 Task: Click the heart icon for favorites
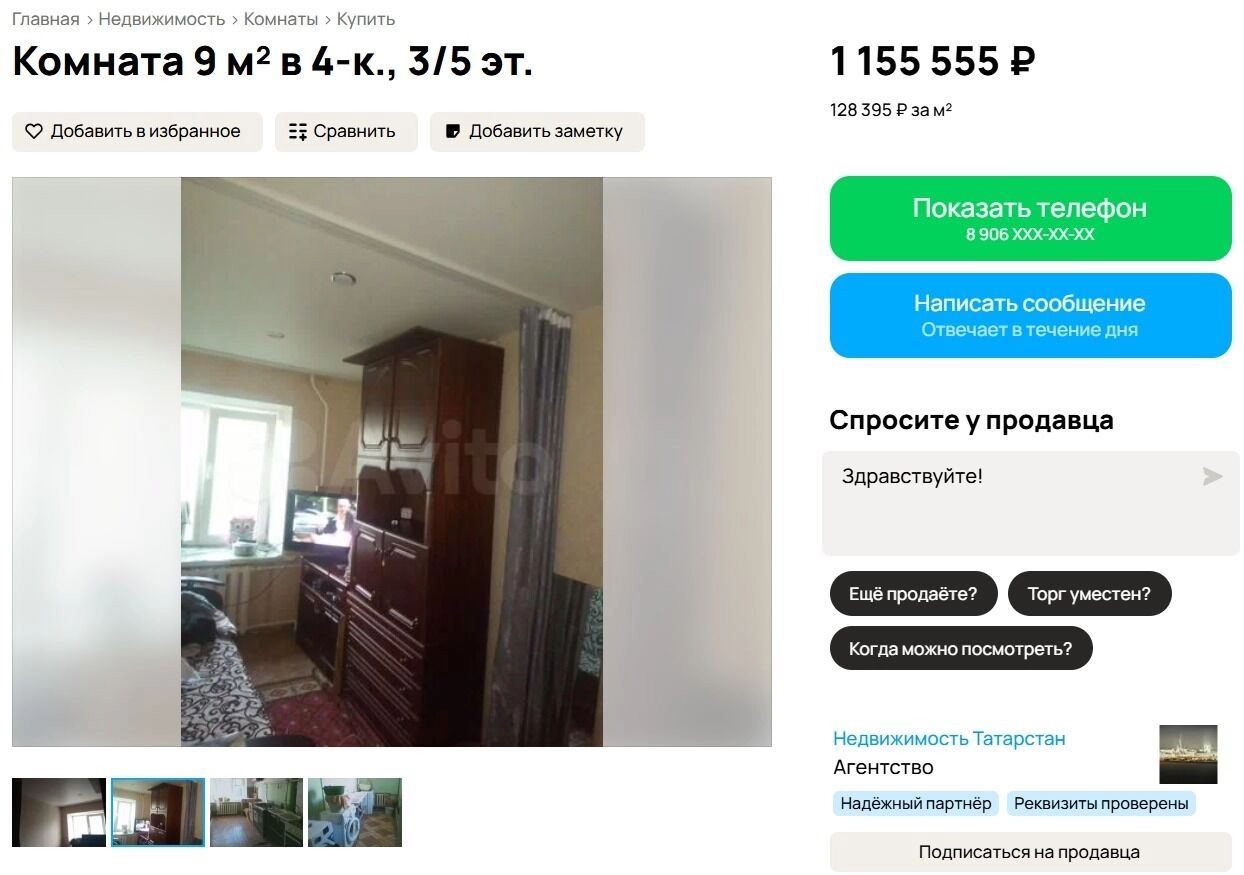(x=34, y=131)
